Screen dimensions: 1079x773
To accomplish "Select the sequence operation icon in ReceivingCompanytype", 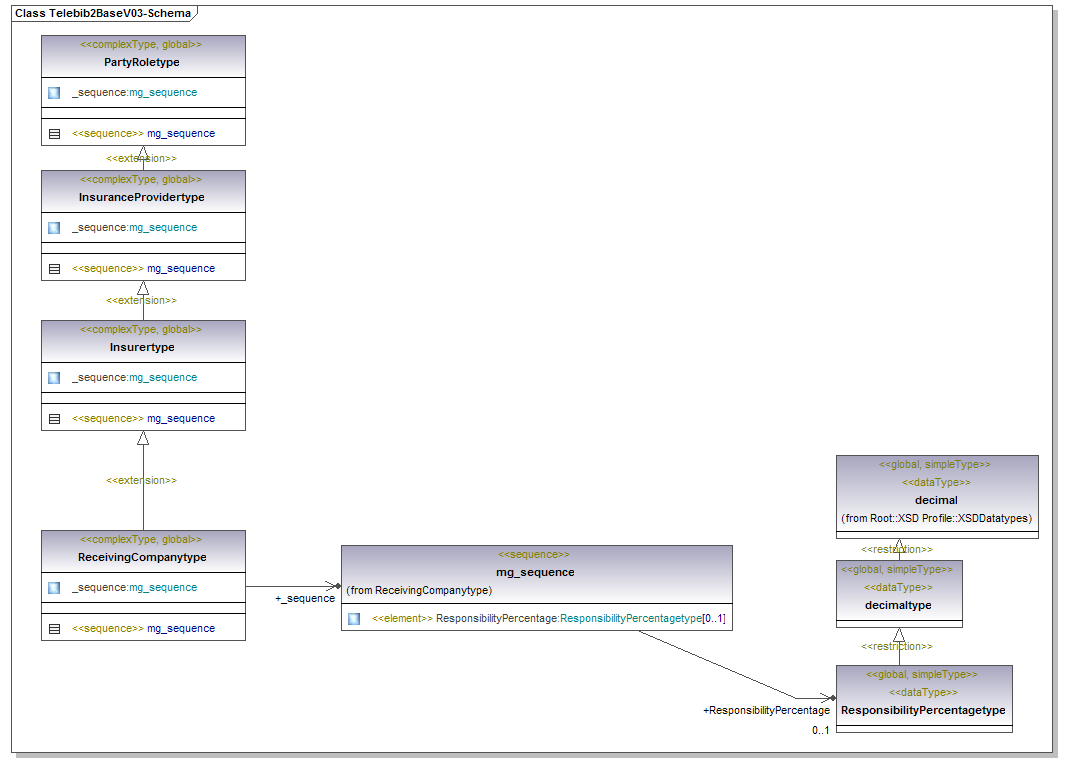I will point(54,629).
